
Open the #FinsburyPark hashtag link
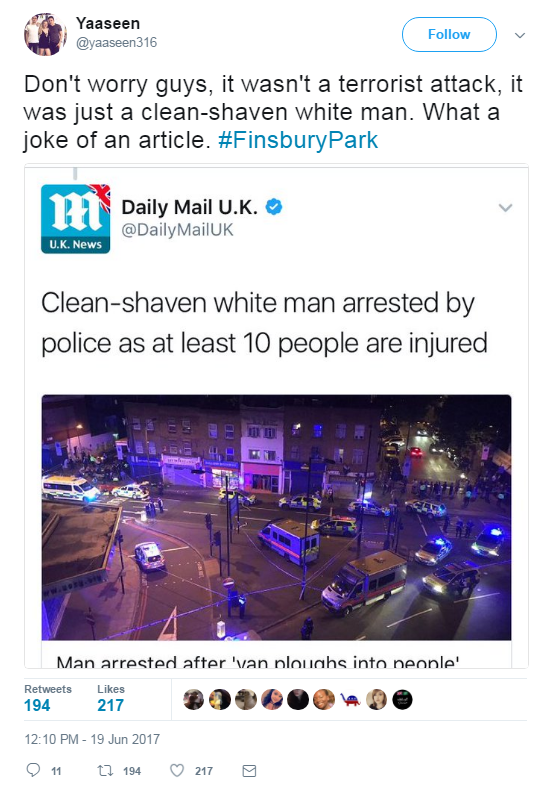click(x=298, y=140)
